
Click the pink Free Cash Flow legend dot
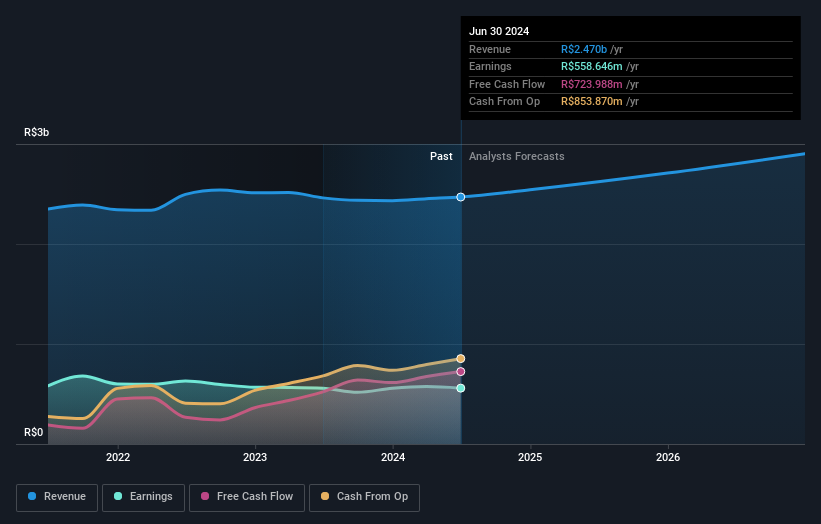click(205, 496)
